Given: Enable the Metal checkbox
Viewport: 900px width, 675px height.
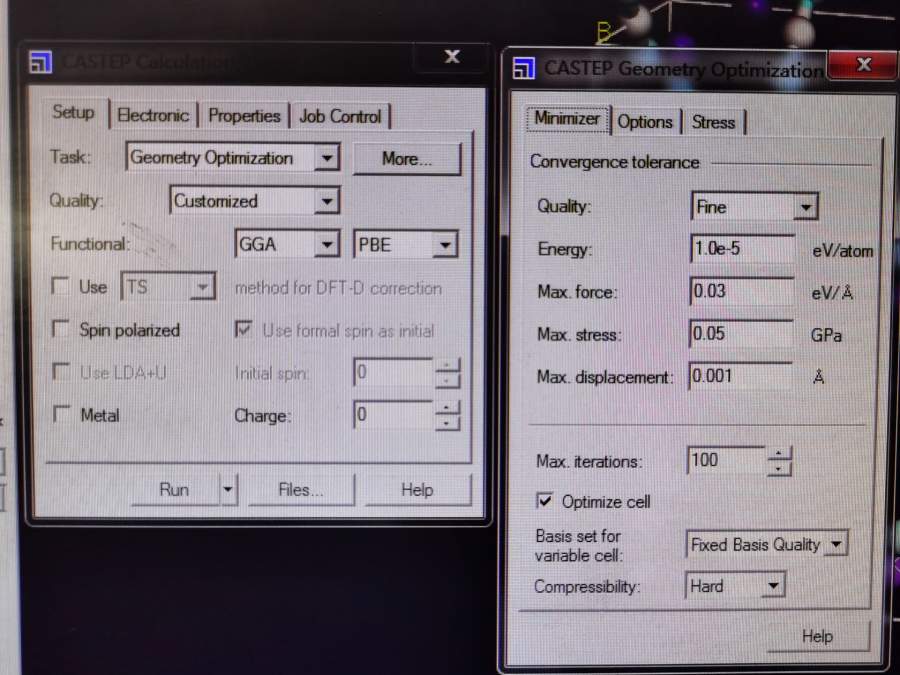Looking at the screenshot, I should (60, 414).
